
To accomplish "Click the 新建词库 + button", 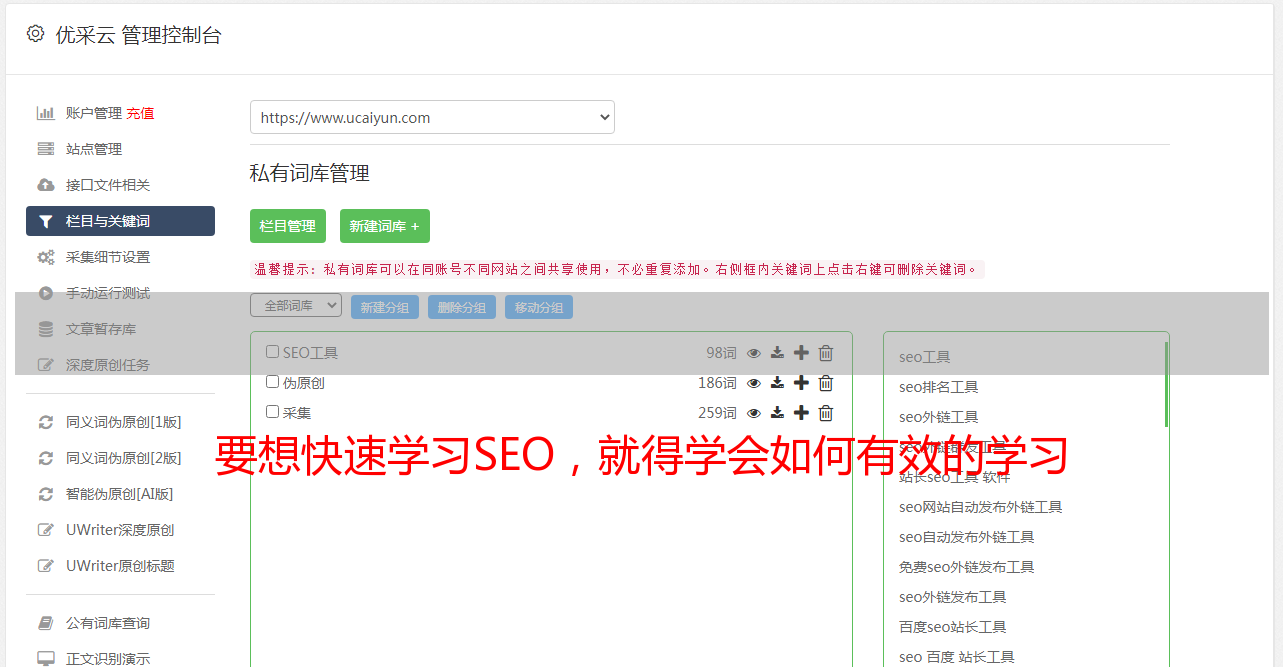I will 385,226.
